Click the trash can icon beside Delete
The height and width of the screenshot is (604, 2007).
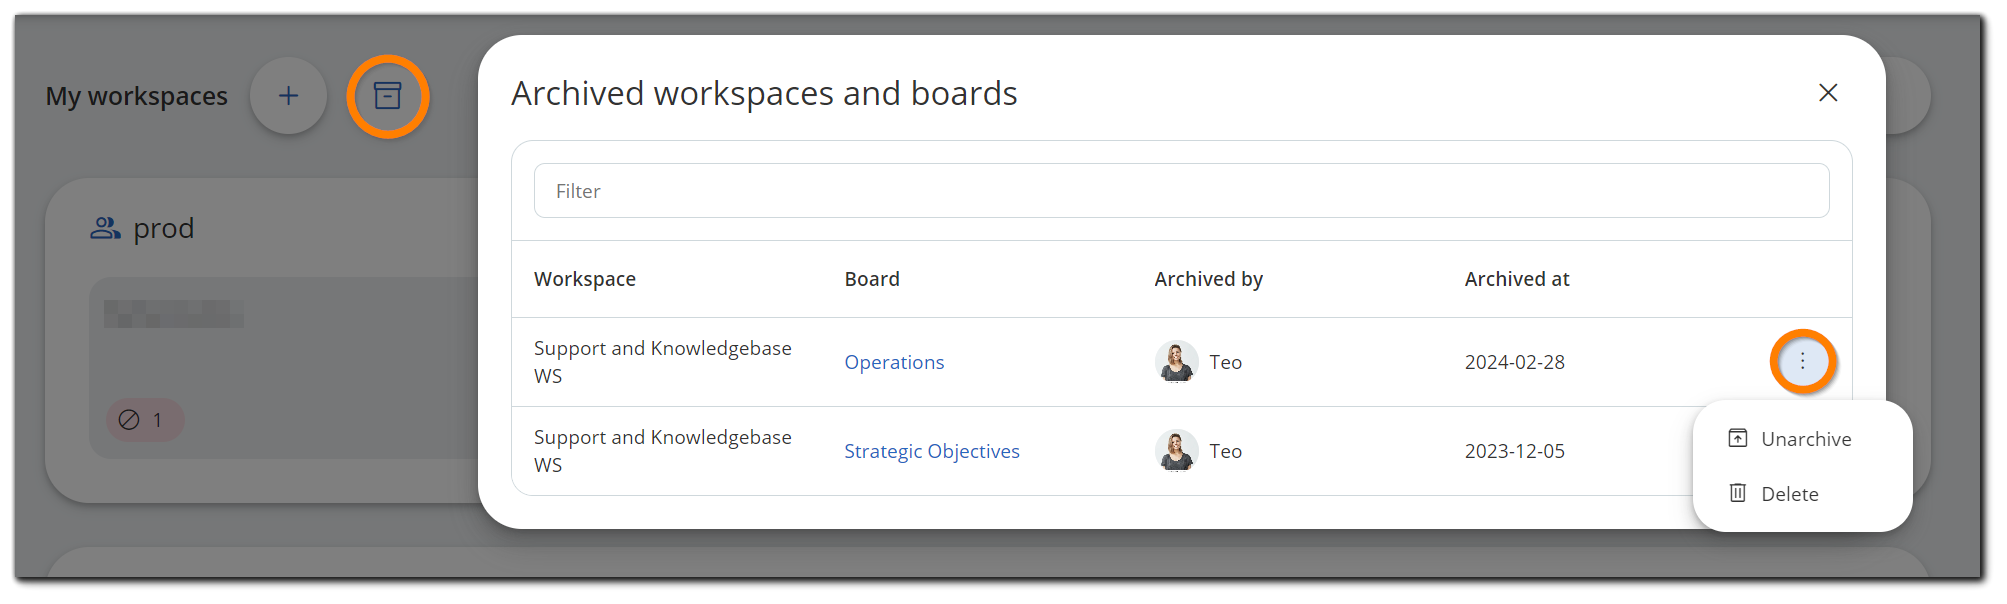click(1737, 493)
